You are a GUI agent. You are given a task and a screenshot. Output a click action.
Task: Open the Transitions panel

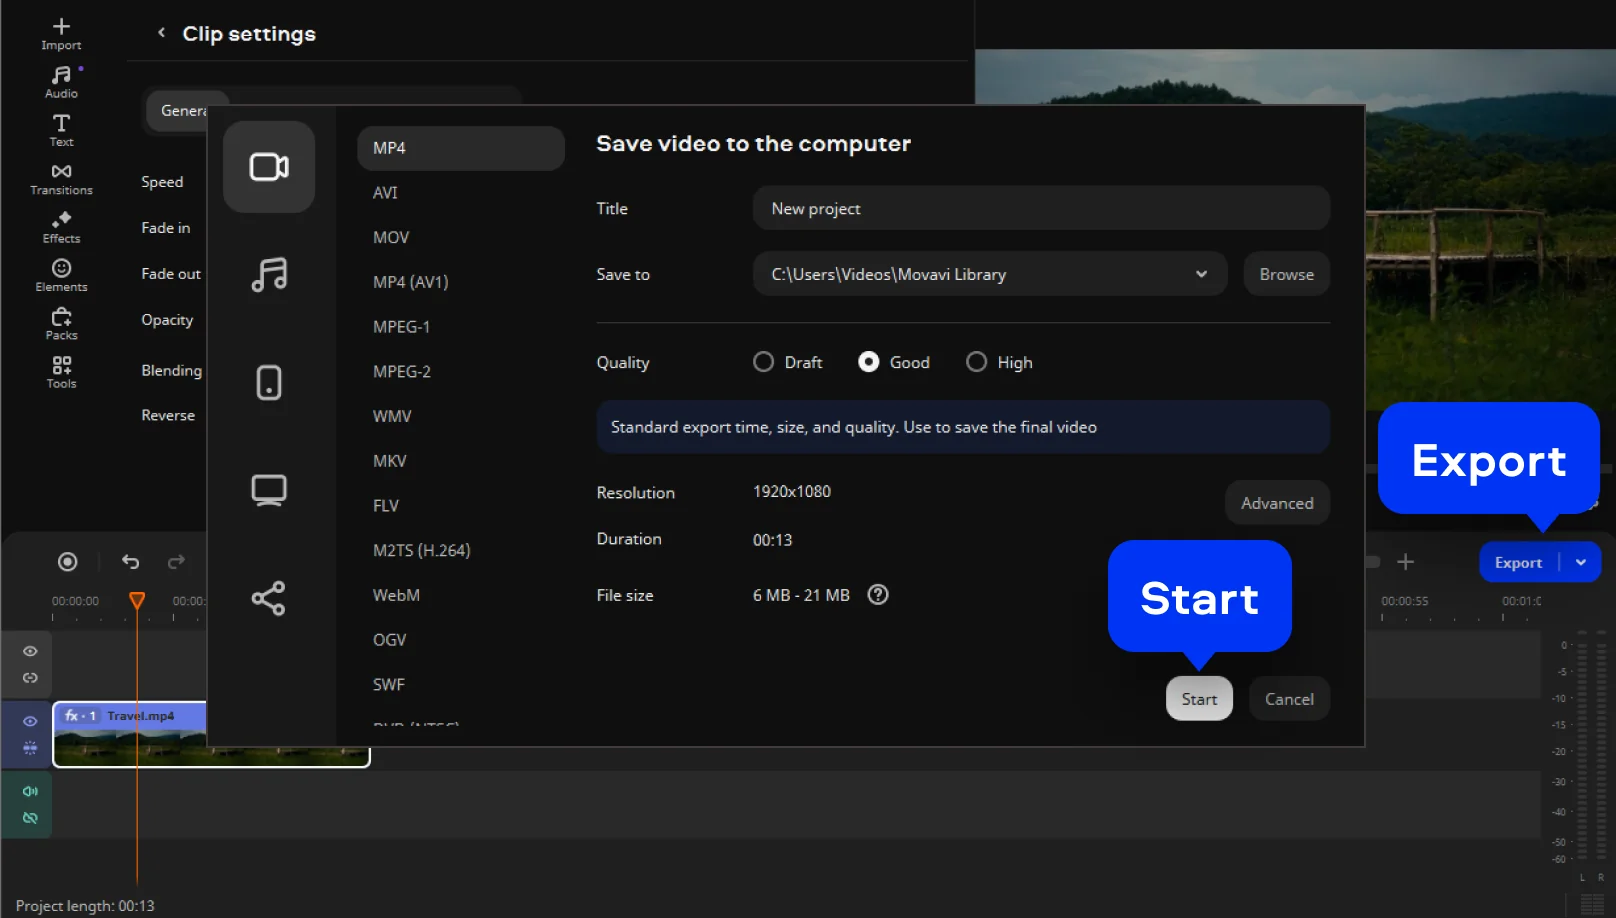[61, 179]
